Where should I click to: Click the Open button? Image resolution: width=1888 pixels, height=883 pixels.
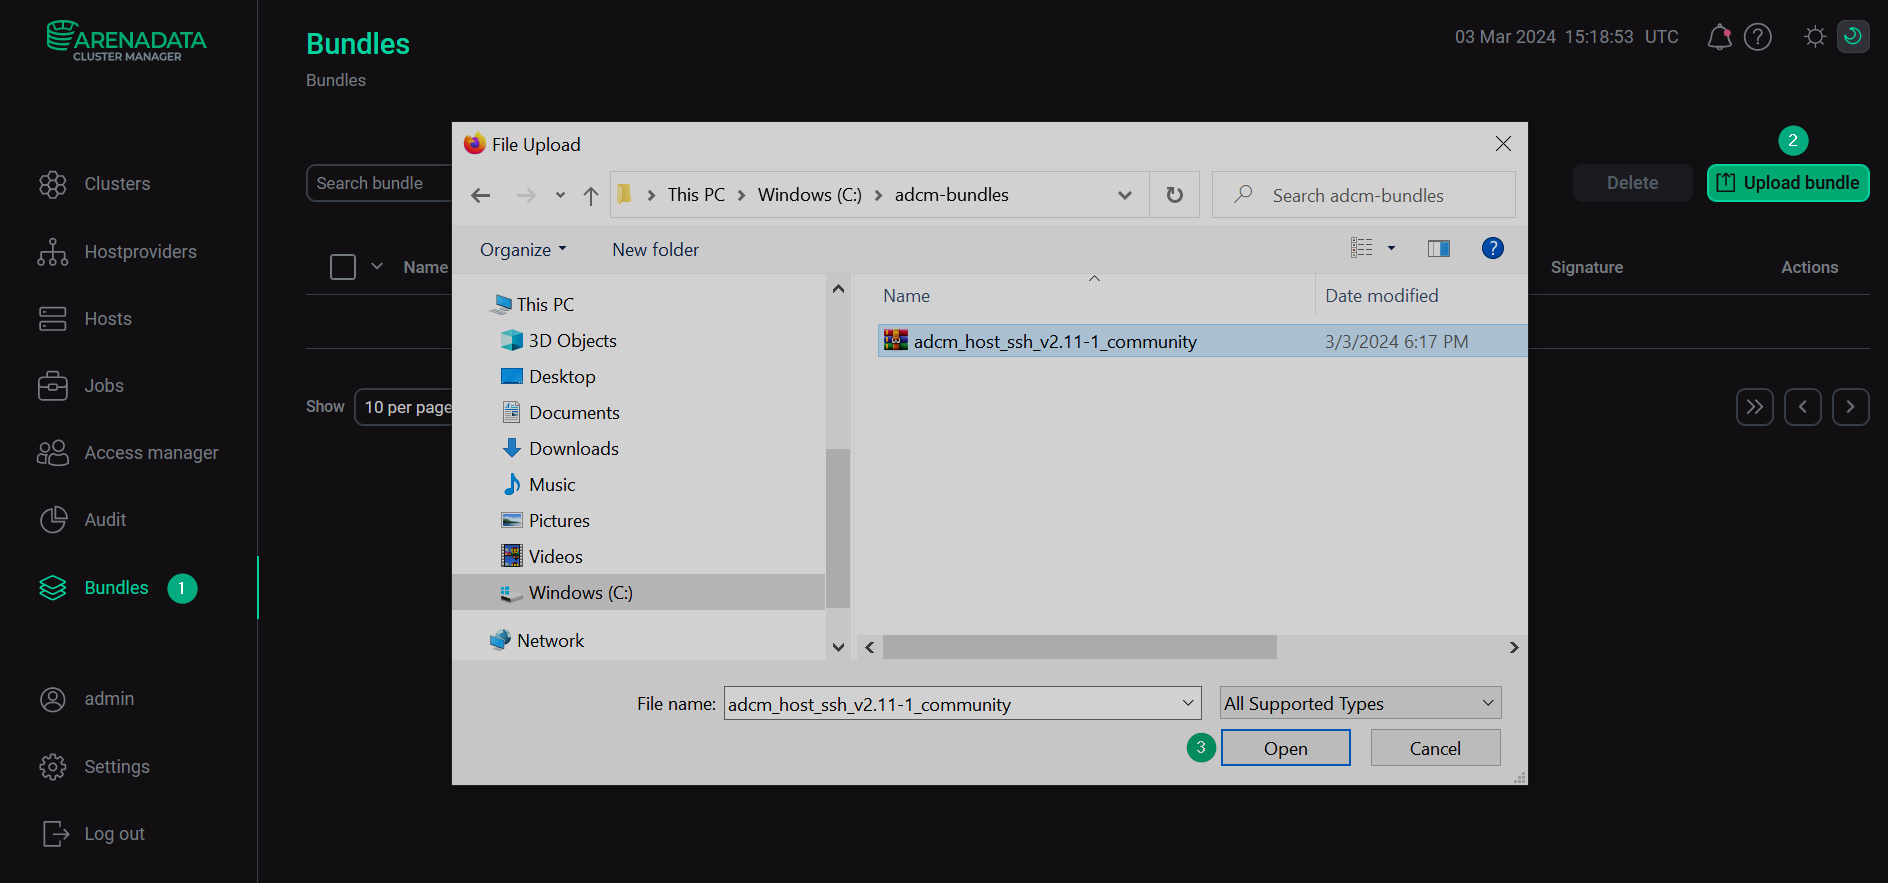tap(1285, 748)
